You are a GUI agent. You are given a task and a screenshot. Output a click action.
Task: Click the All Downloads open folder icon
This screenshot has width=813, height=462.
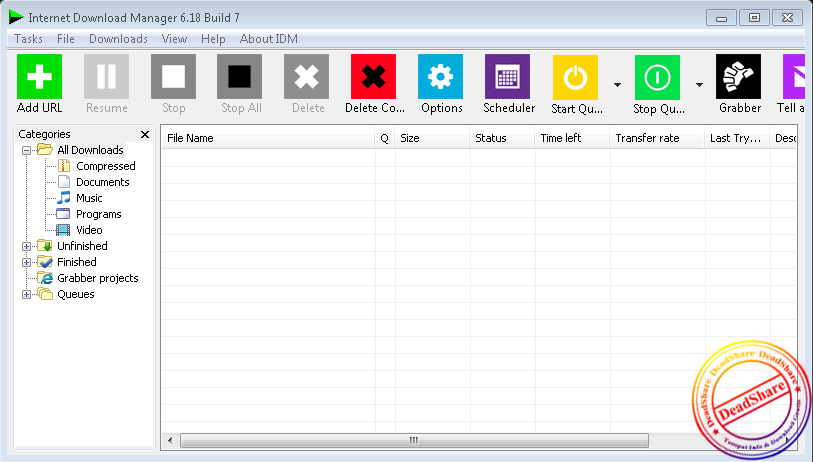pyautogui.click(x=45, y=150)
